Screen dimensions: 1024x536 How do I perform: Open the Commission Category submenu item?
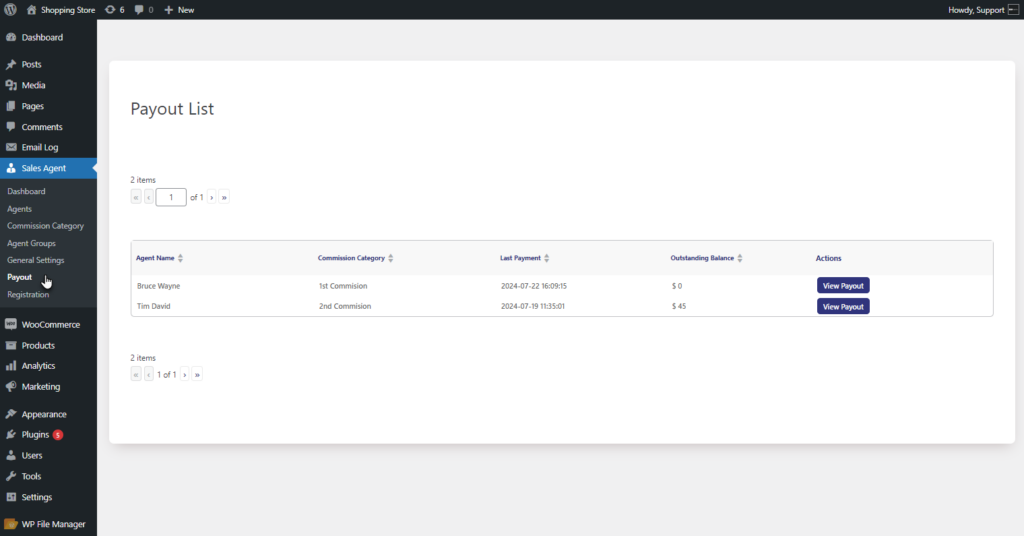[x=46, y=226]
